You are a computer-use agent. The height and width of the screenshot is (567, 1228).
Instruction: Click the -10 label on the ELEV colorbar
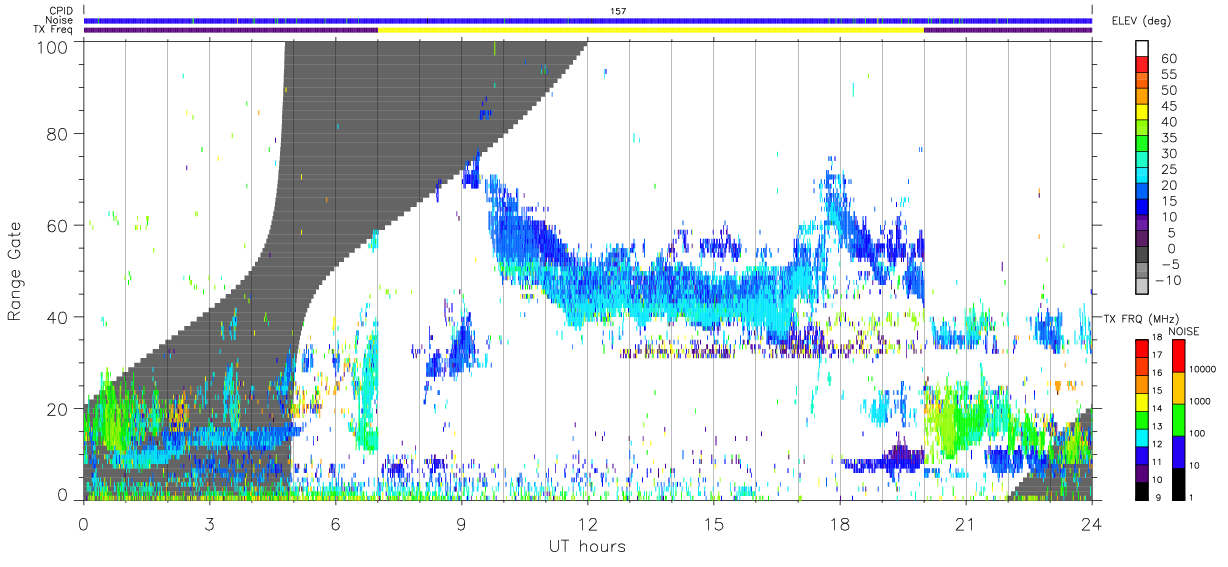tap(1166, 280)
